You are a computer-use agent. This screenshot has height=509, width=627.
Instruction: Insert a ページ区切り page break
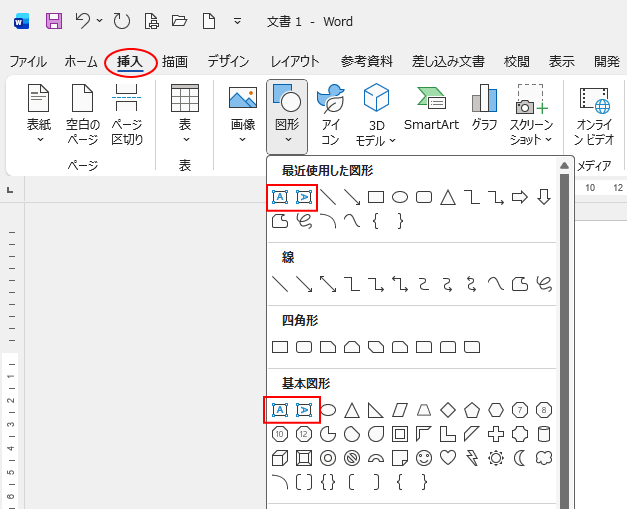click(x=127, y=114)
